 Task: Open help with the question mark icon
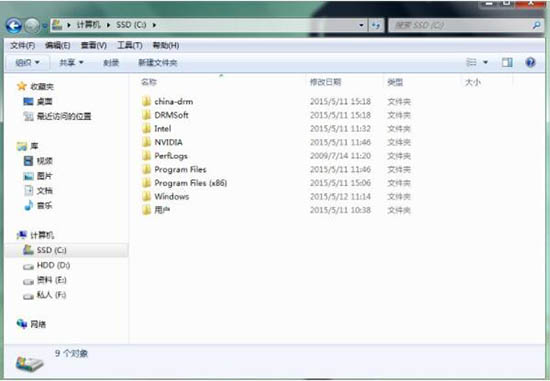tap(530, 62)
